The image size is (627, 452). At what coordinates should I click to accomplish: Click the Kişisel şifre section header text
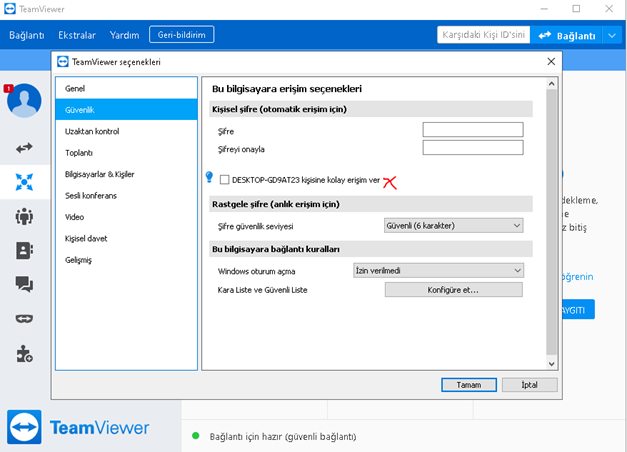(x=279, y=109)
